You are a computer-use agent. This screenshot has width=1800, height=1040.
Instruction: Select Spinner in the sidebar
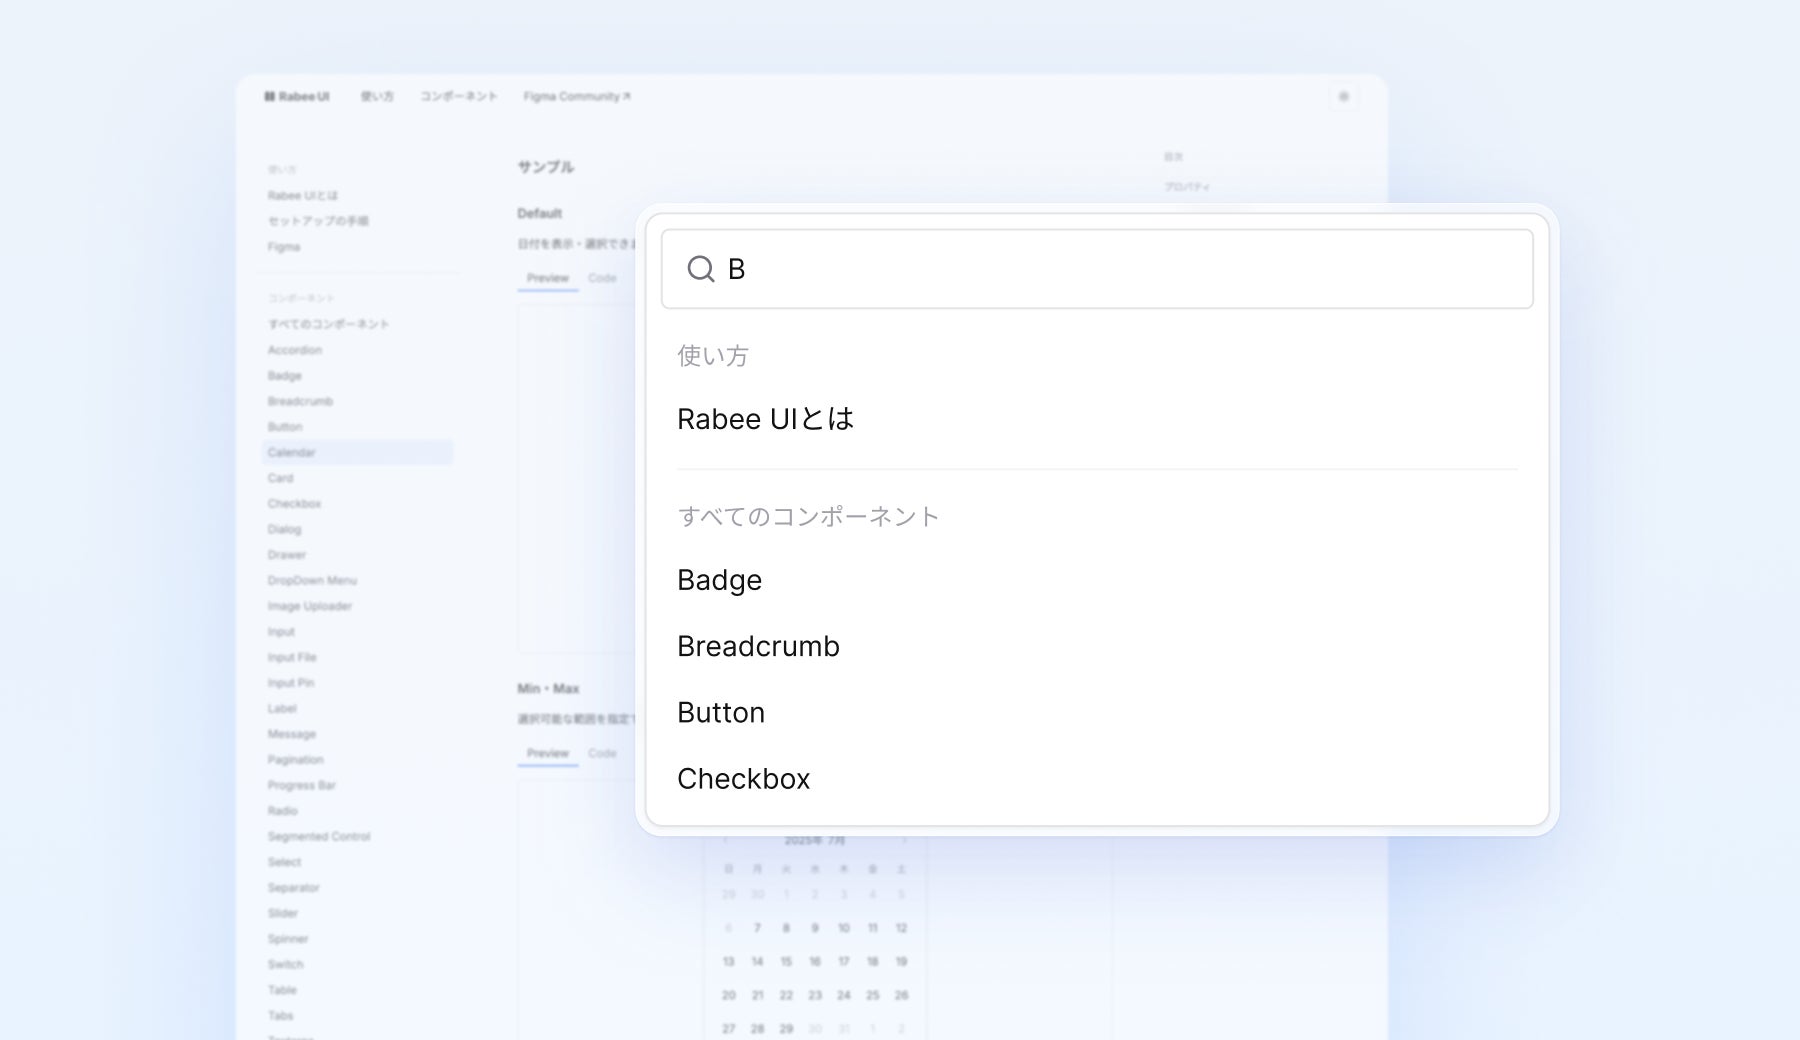[x=288, y=939]
